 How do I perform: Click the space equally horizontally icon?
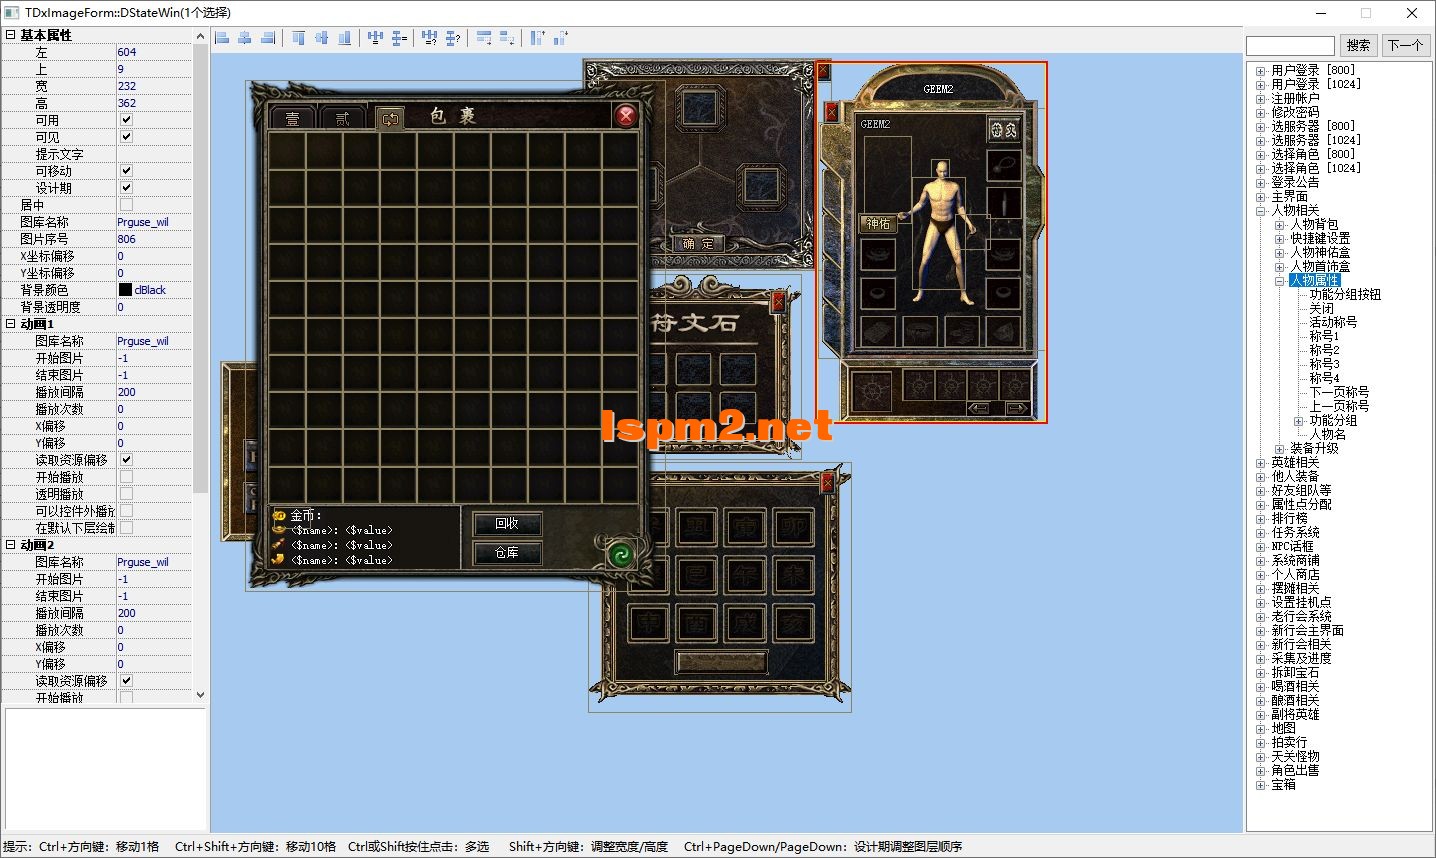[375, 38]
